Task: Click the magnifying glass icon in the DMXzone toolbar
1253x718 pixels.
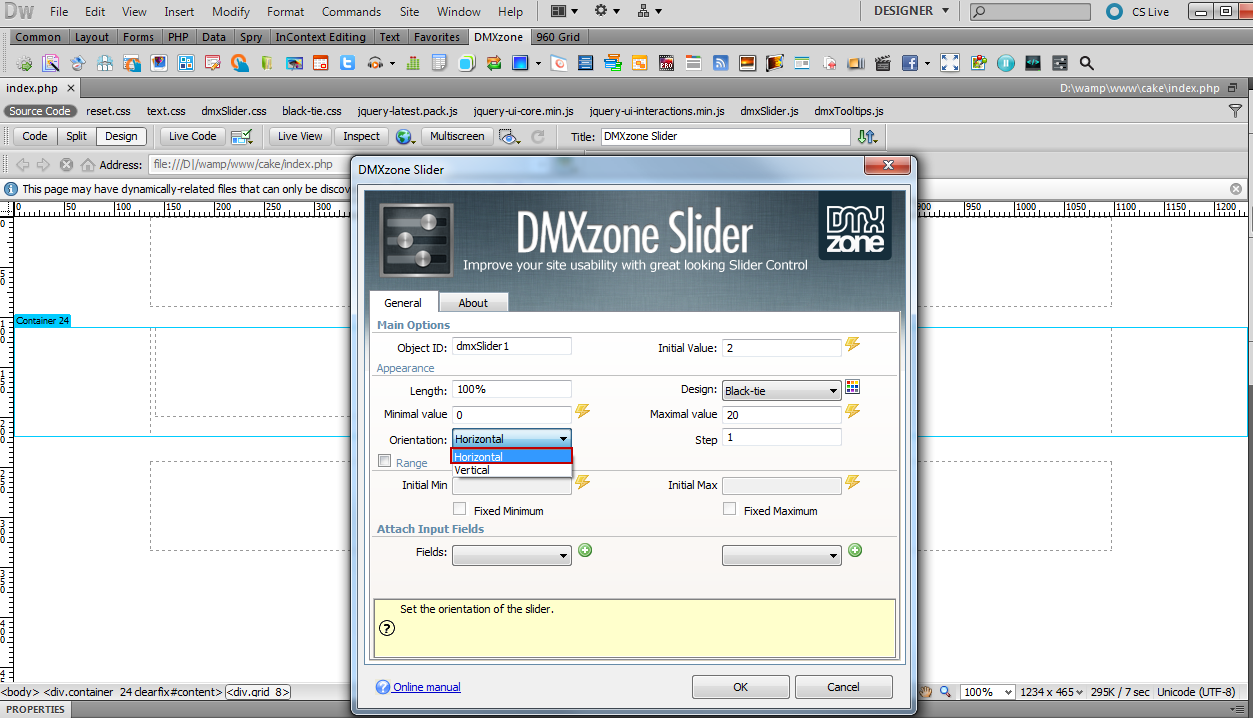Action: (x=1086, y=62)
